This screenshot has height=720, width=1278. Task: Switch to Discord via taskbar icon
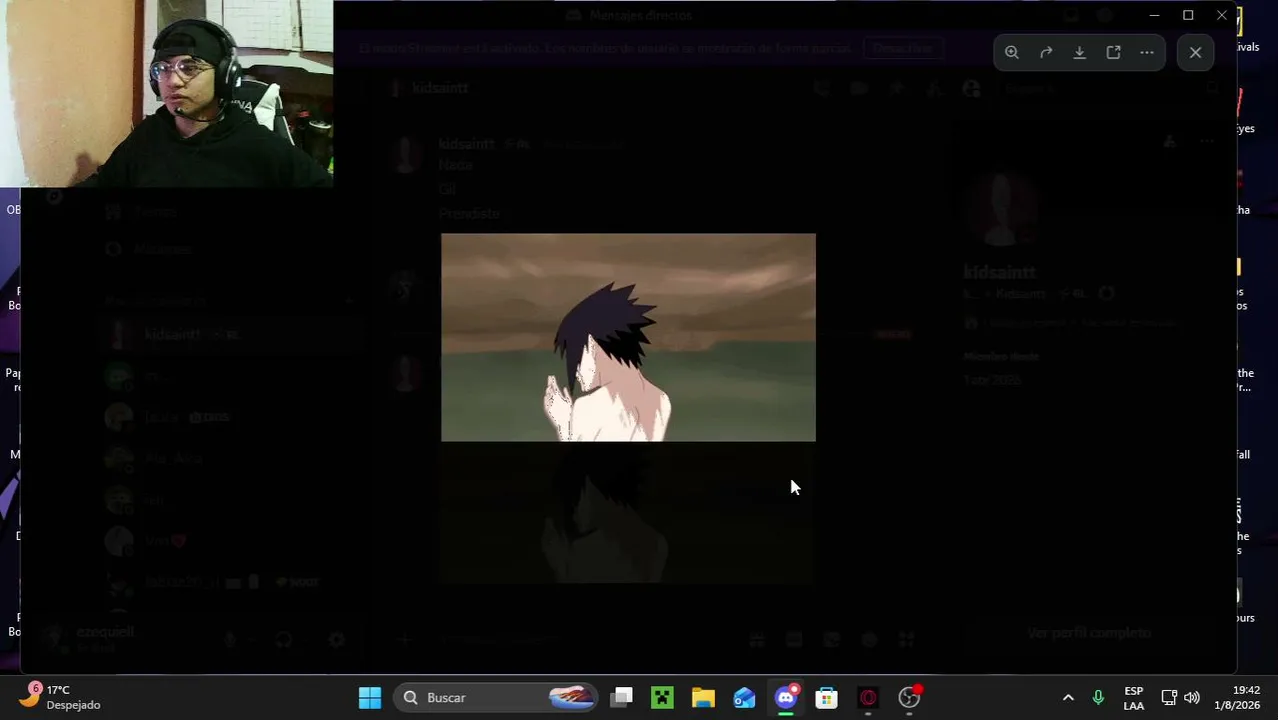[x=786, y=697]
